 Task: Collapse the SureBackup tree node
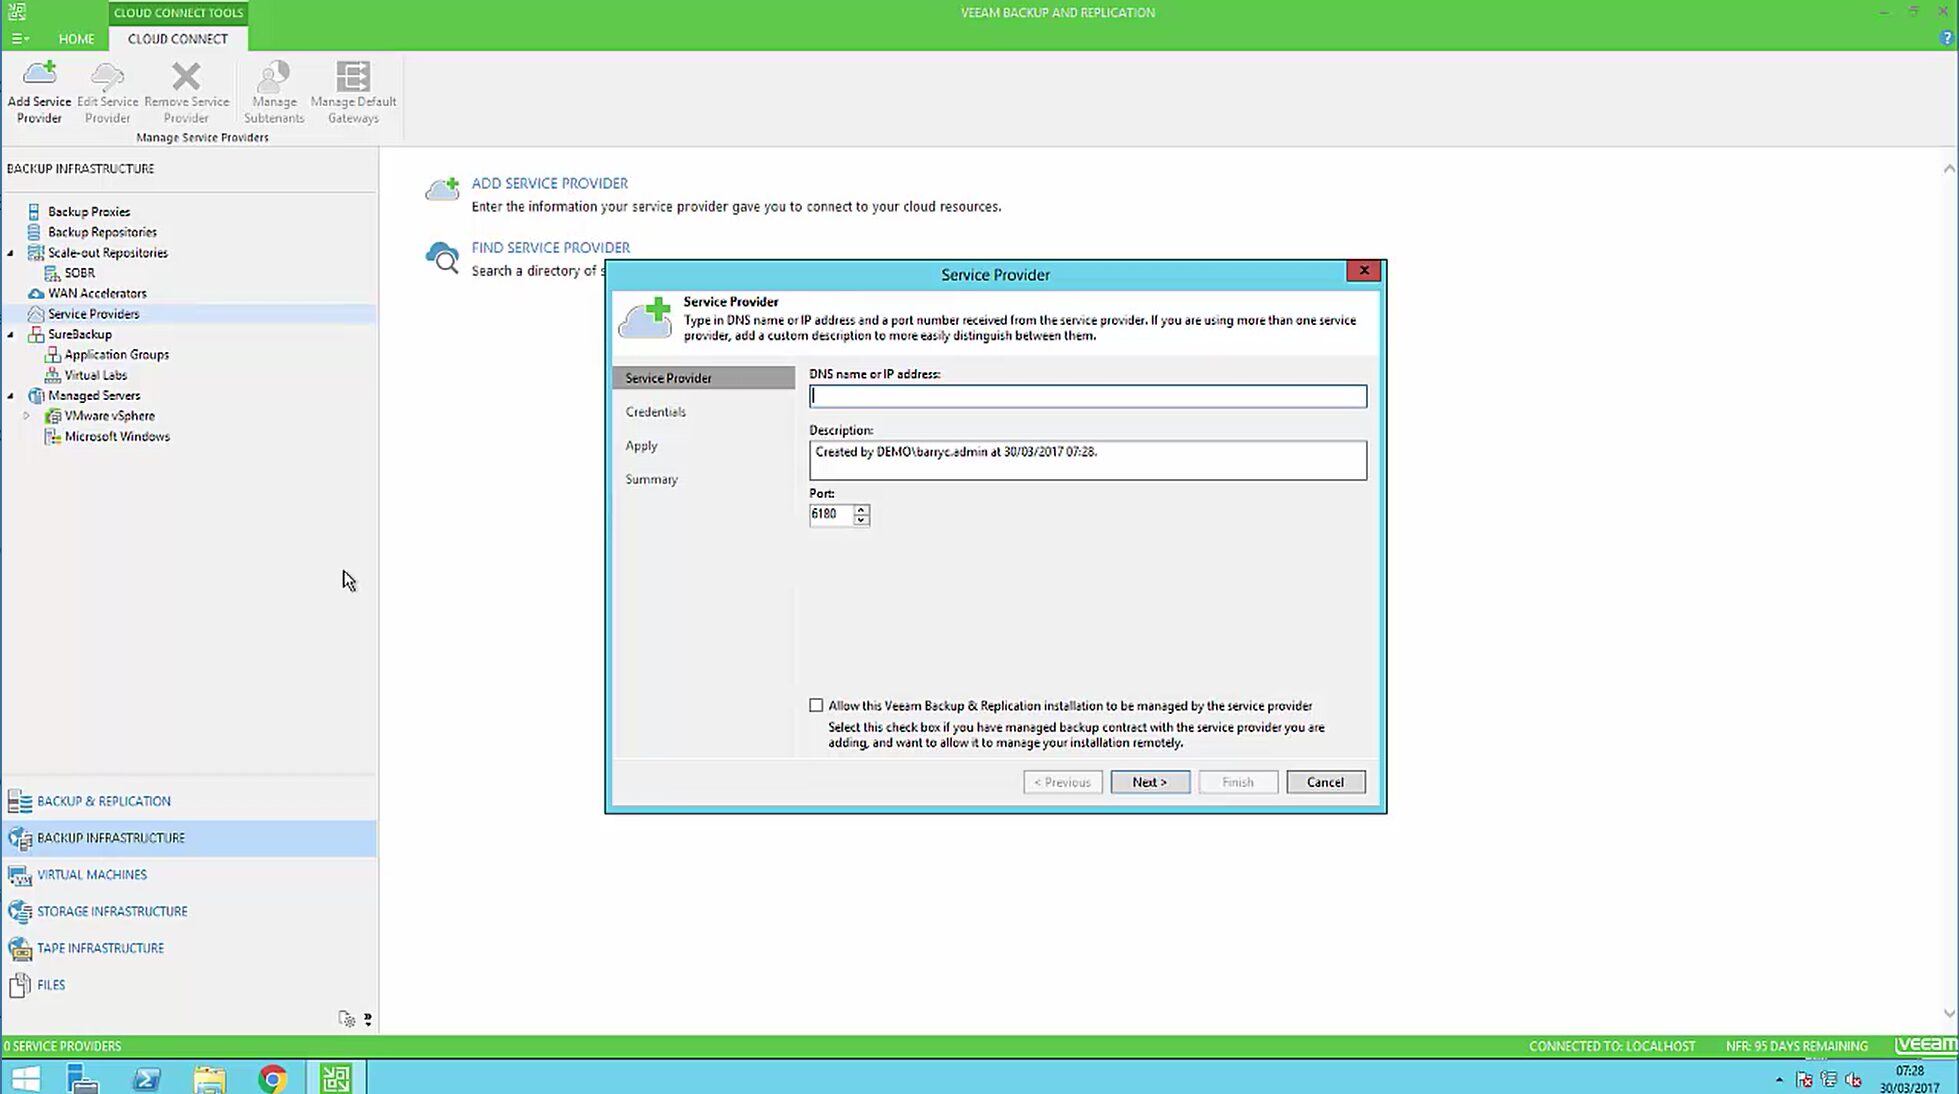pos(11,335)
